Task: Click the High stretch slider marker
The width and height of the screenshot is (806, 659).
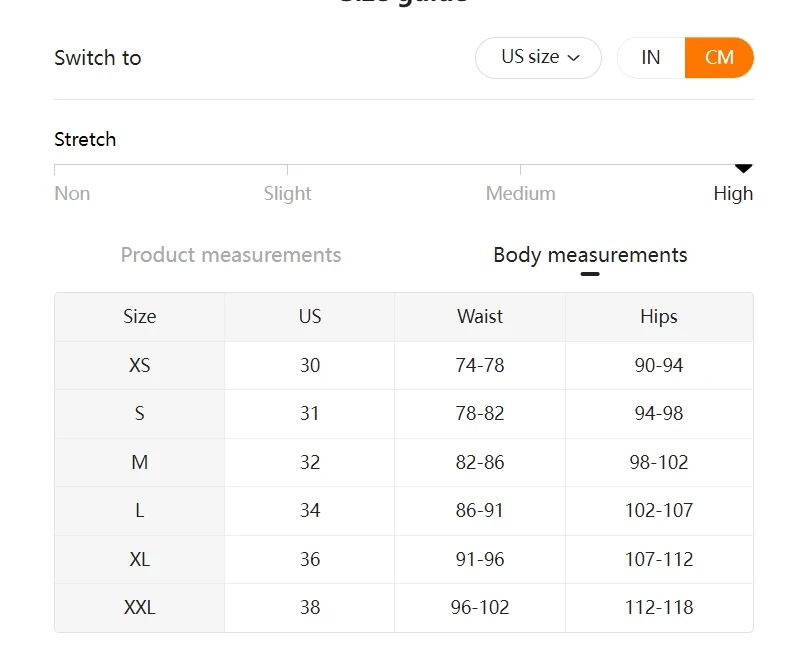Action: point(743,168)
